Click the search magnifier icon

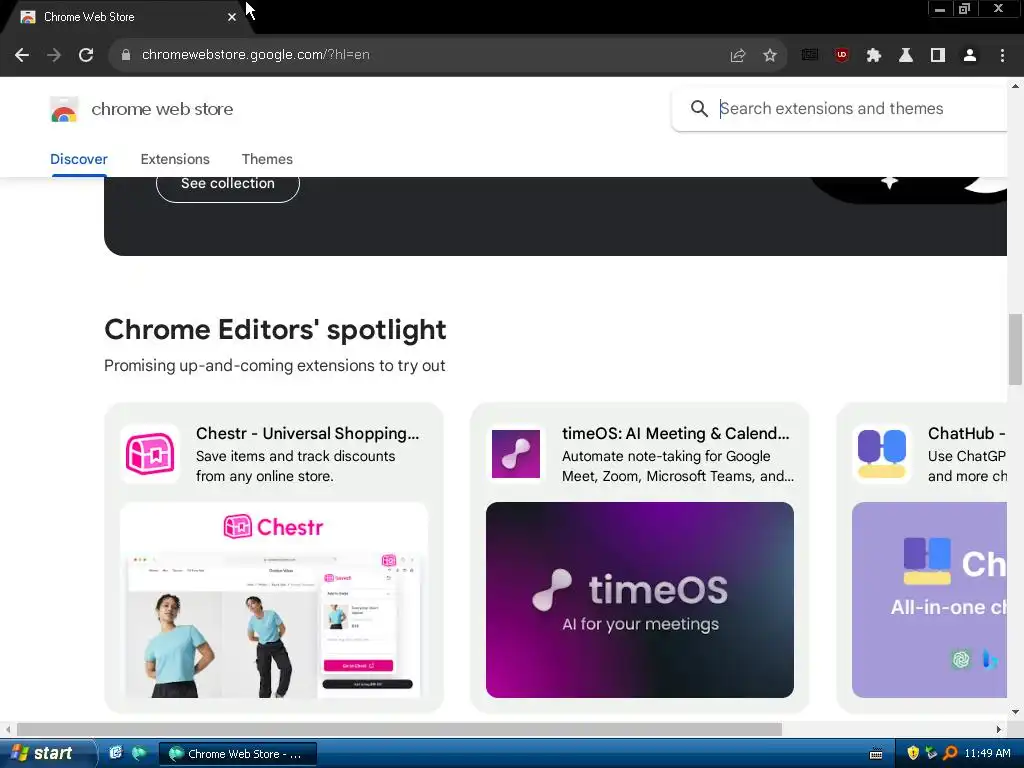tap(699, 108)
